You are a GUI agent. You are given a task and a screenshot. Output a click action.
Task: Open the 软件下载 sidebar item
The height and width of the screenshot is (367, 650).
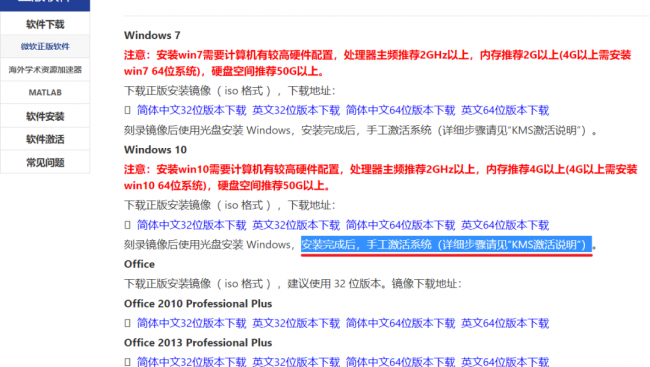coord(45,24)
